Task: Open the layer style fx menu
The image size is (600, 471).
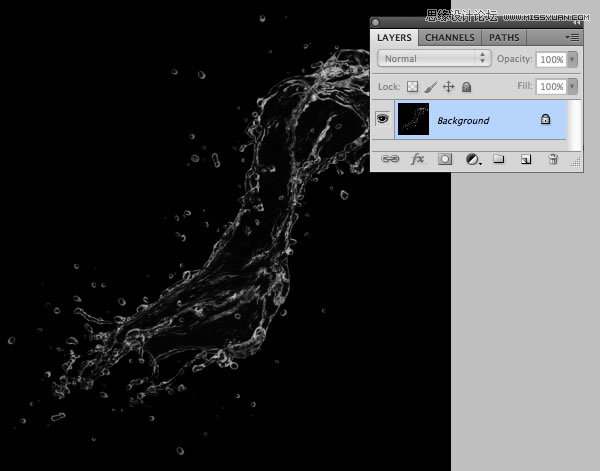Action: (x=418, y=158)
